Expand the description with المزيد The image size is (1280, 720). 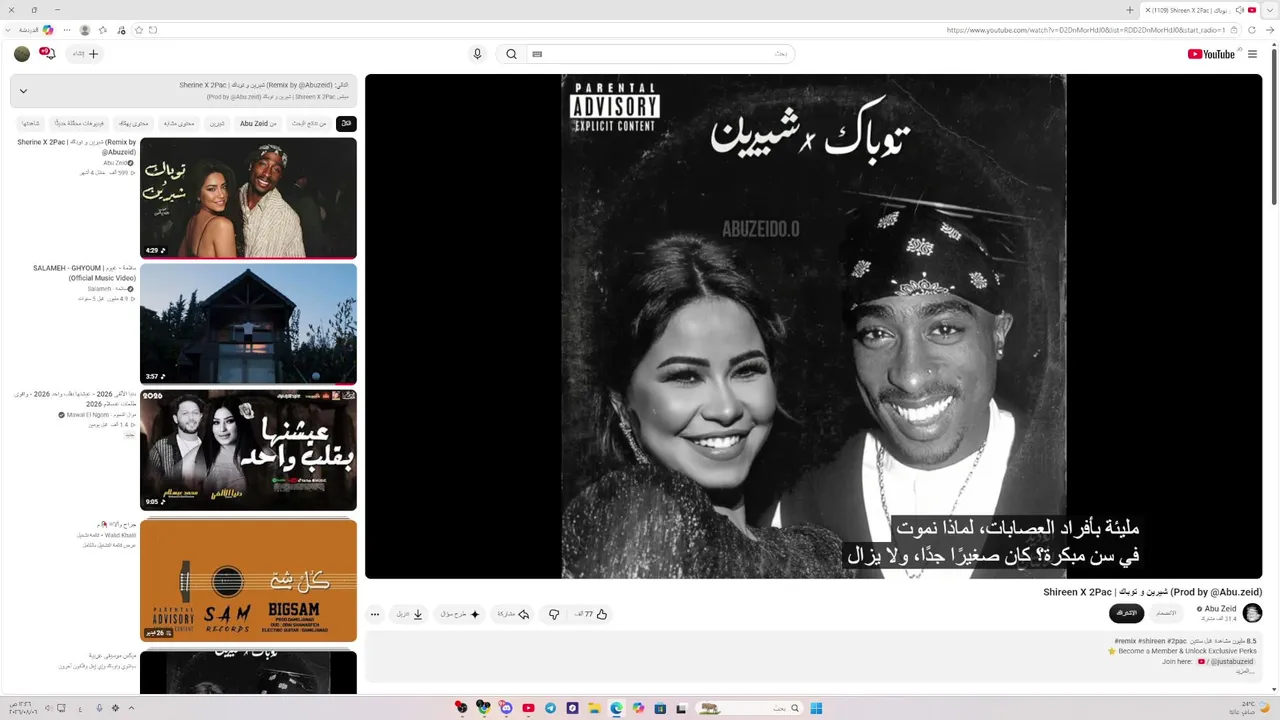pos(1245,671)
